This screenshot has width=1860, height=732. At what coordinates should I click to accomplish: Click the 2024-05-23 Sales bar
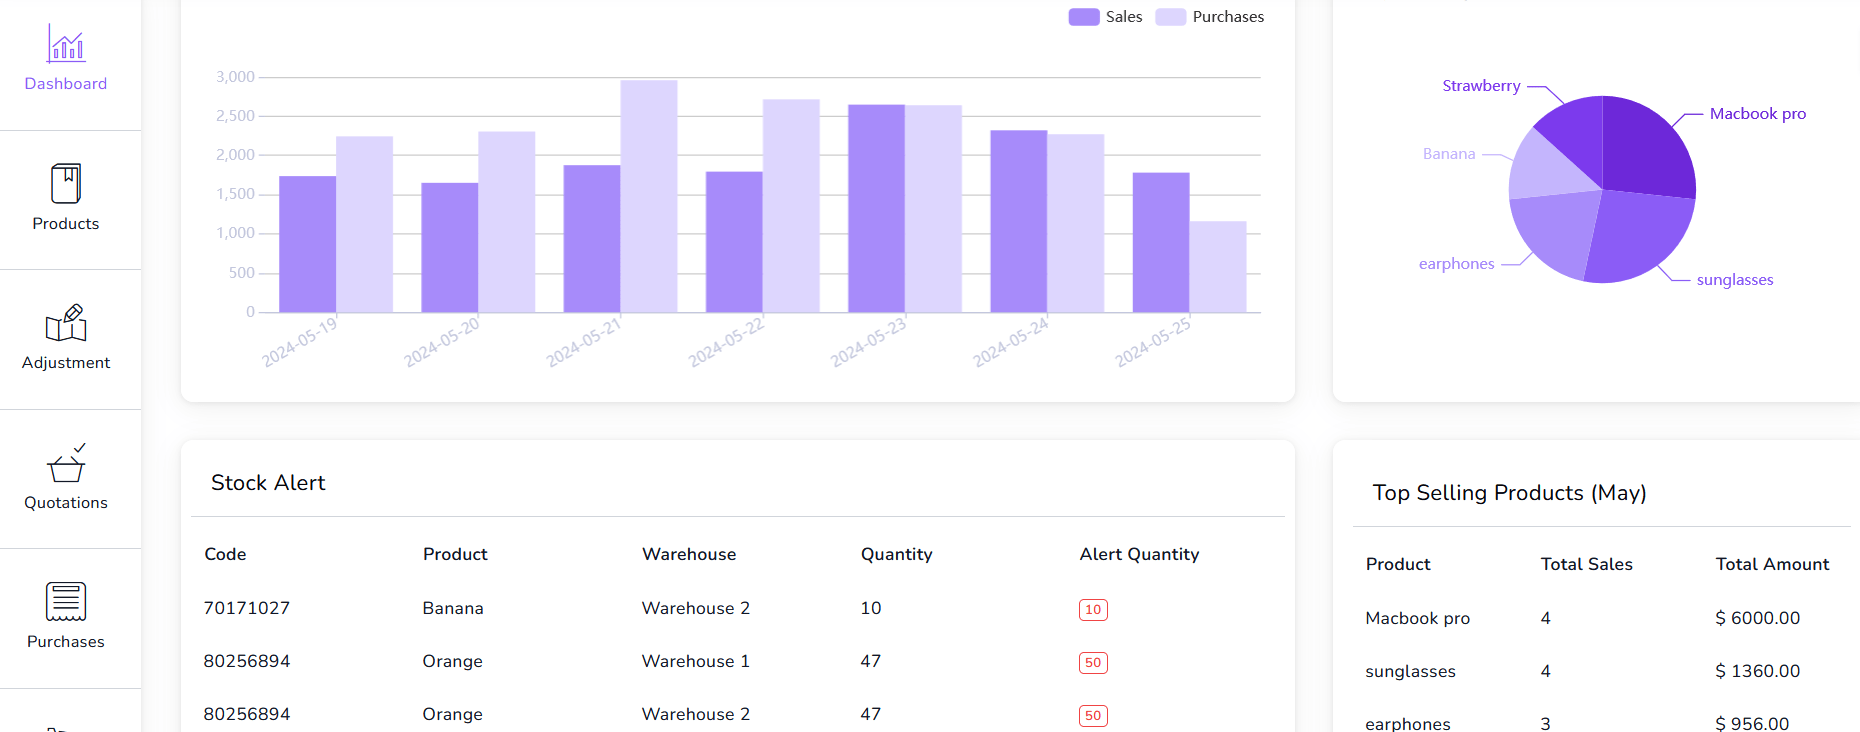pyautogui.click(x=876, y=209)
